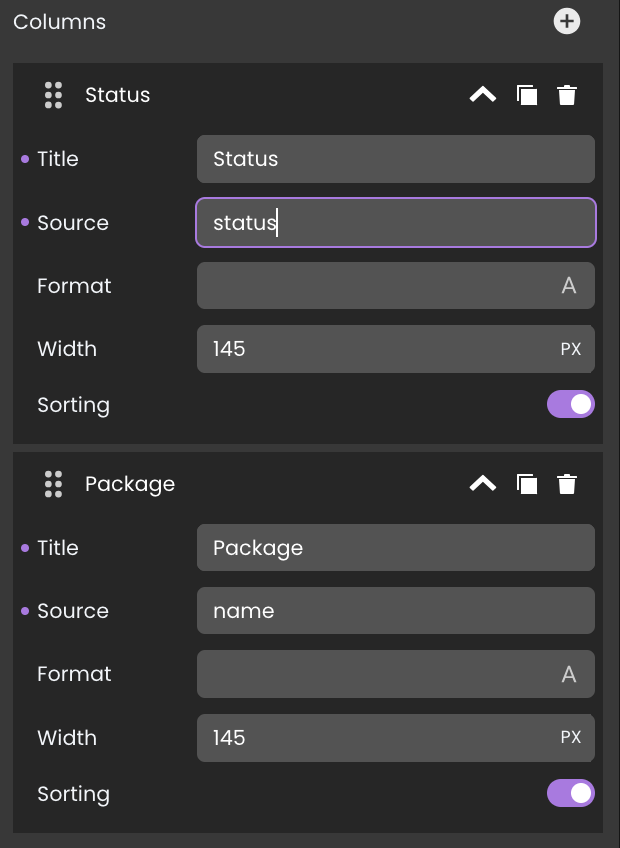The width and height of the screenshot is (620, 848).
Task: Click the Status Title input field
Action: [x=395, y=159]
